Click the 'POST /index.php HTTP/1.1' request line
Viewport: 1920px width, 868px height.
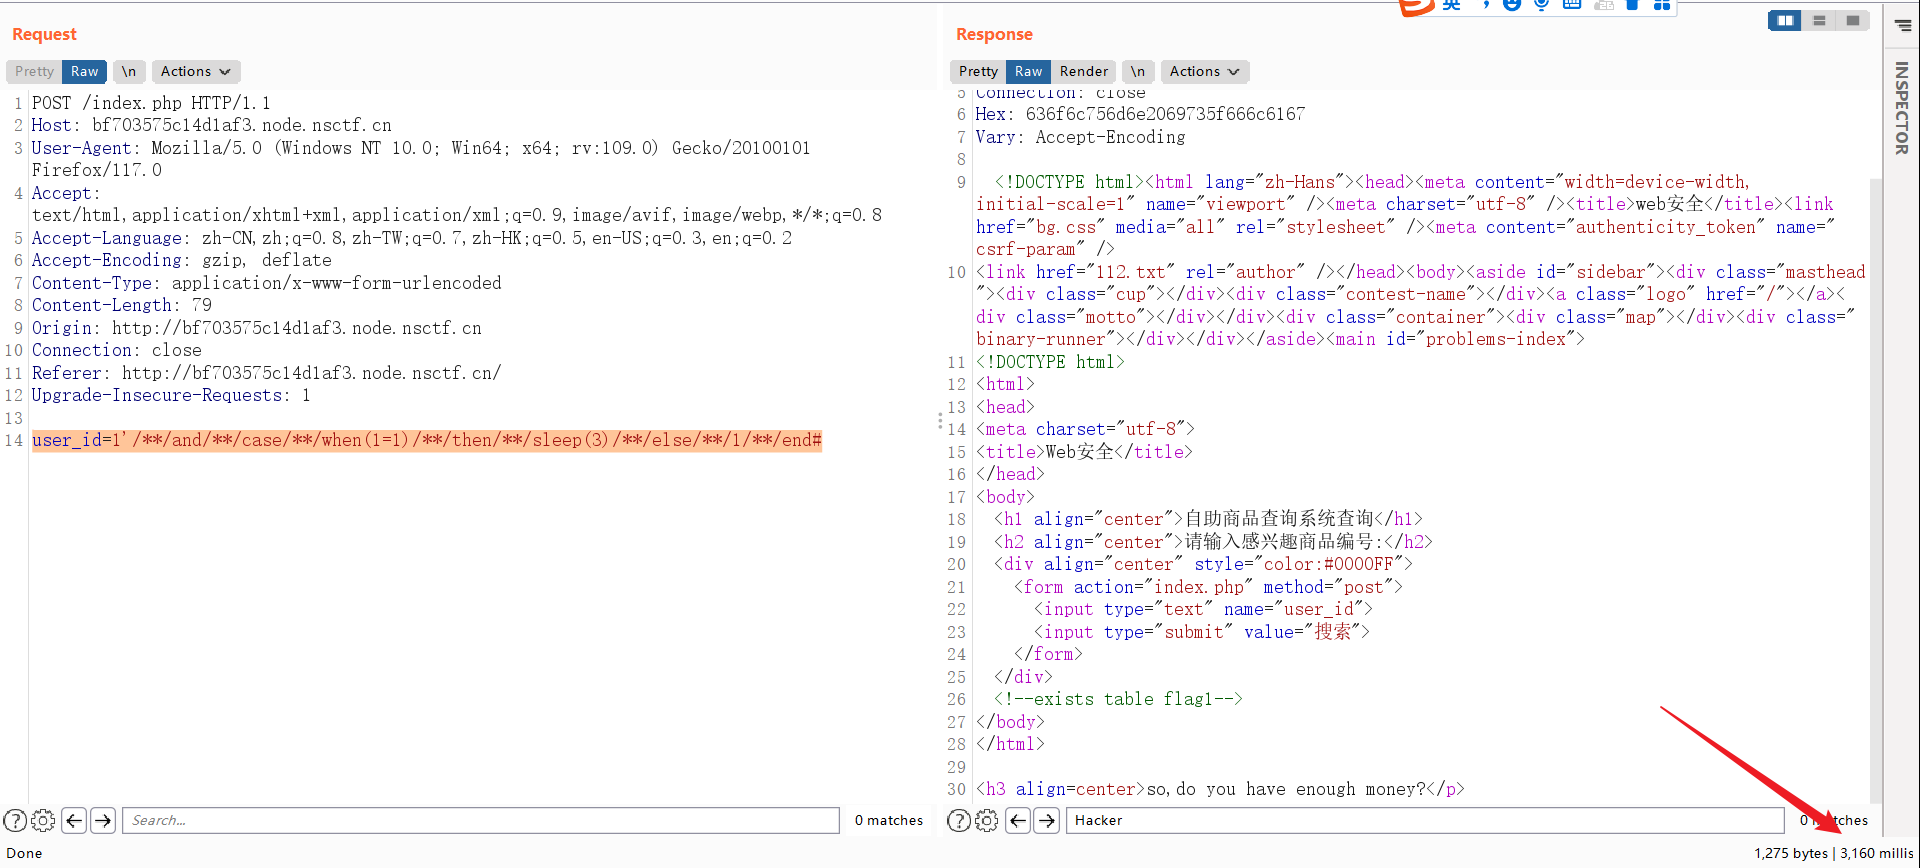pos(151,103)
